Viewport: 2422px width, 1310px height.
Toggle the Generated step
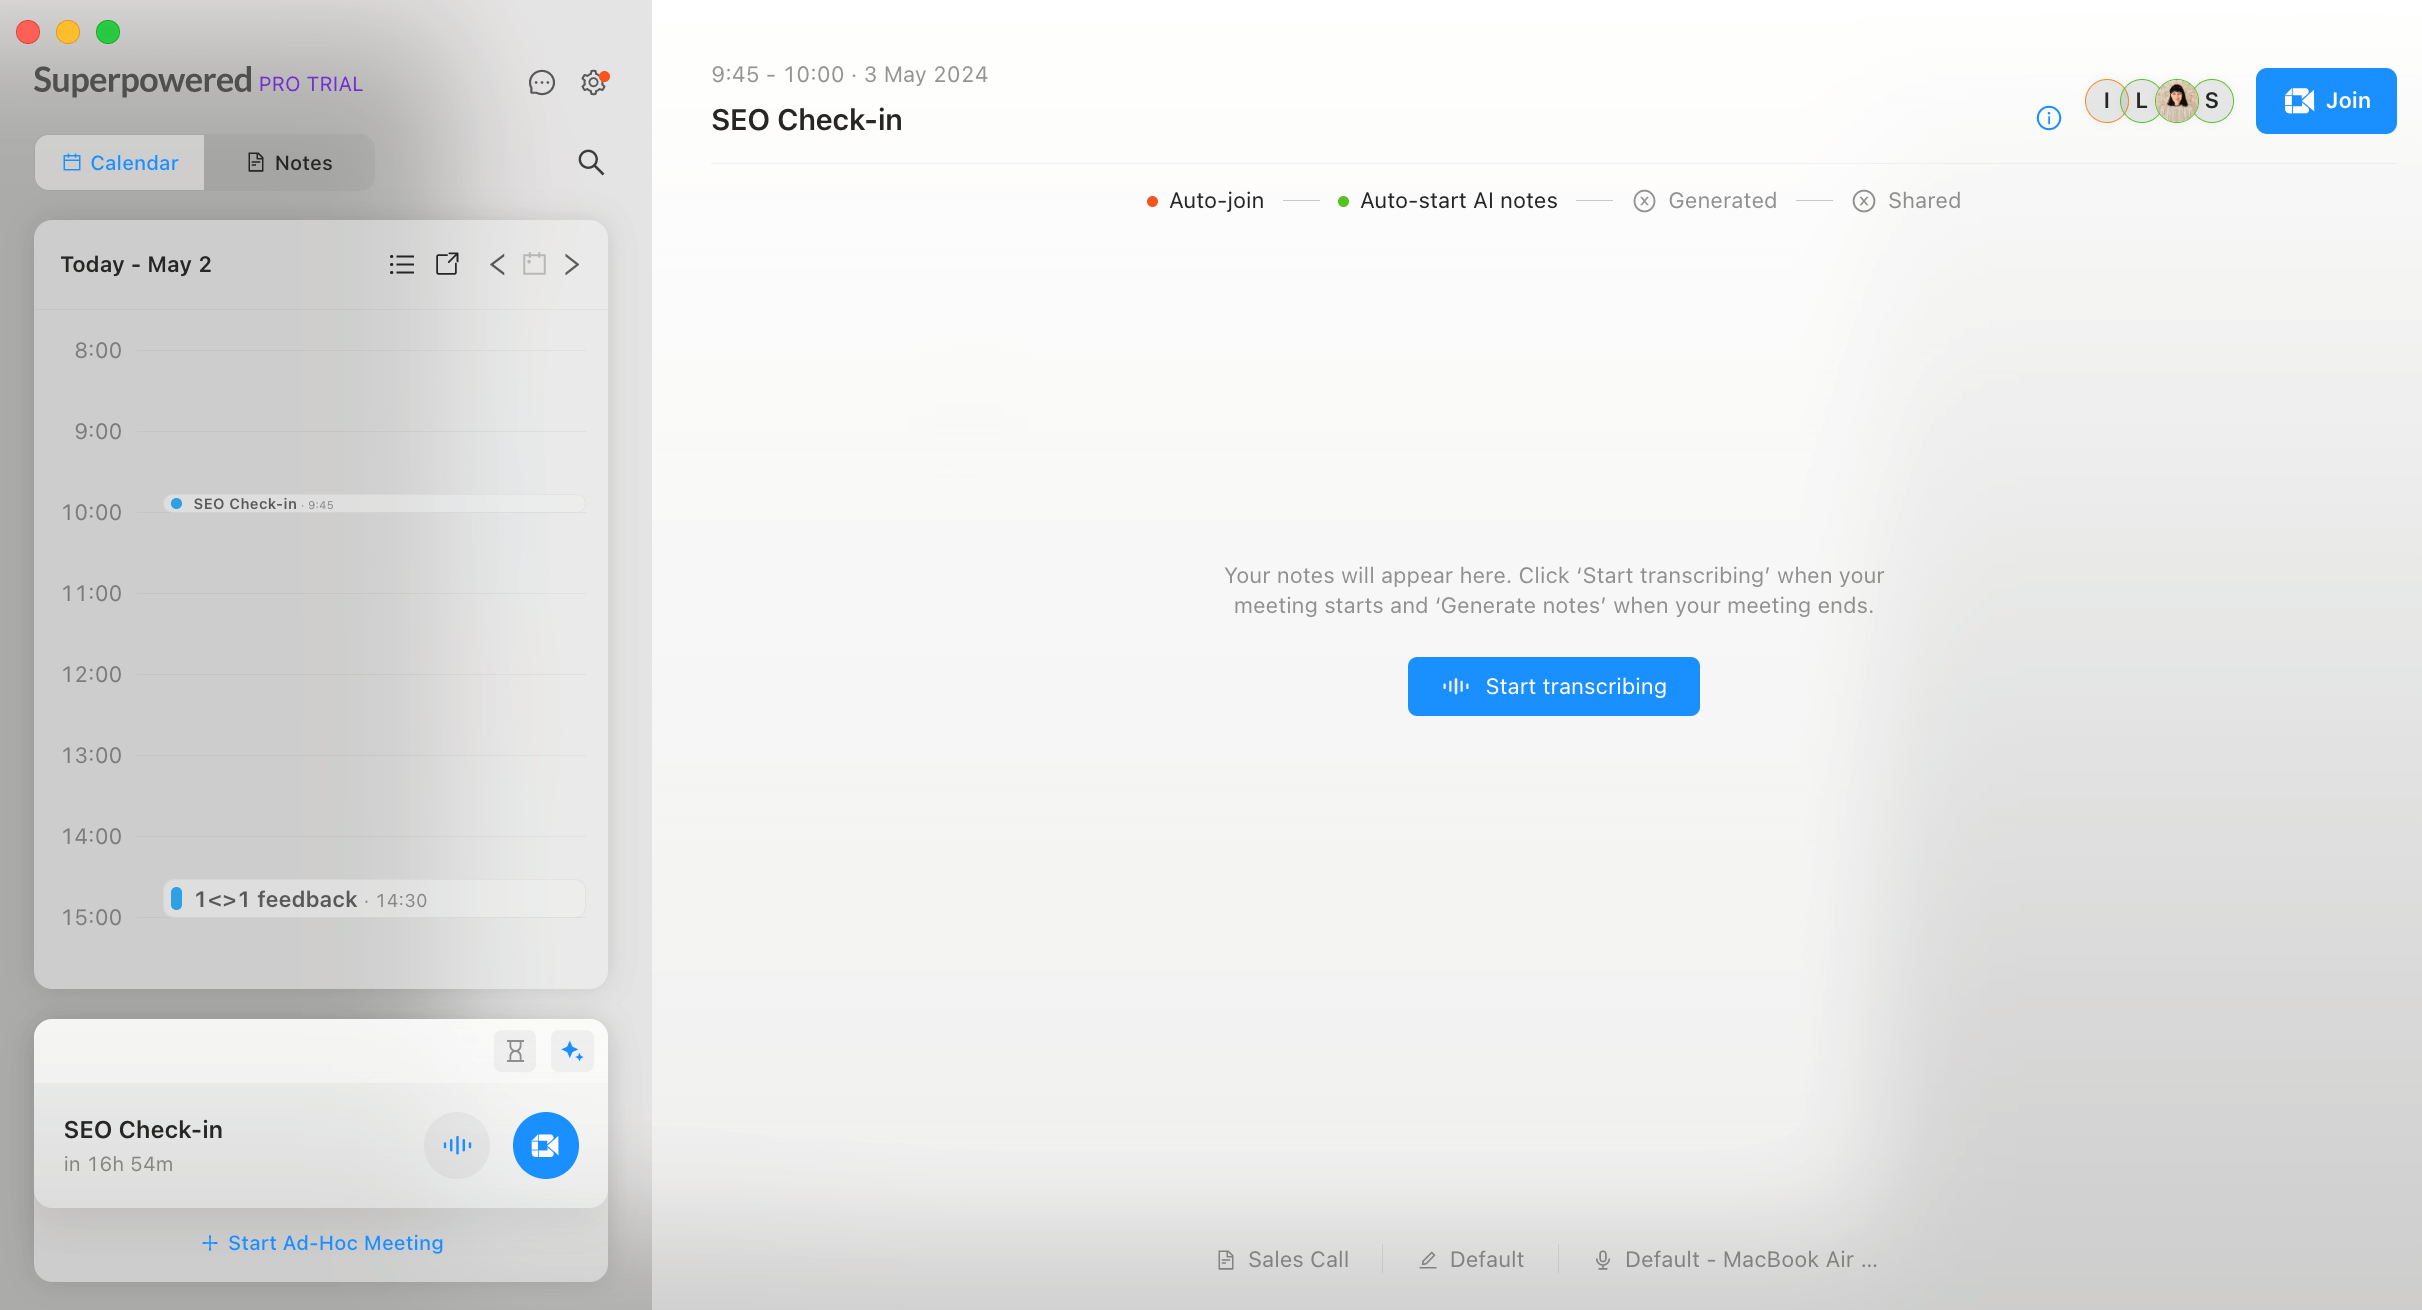[1706, 201]
